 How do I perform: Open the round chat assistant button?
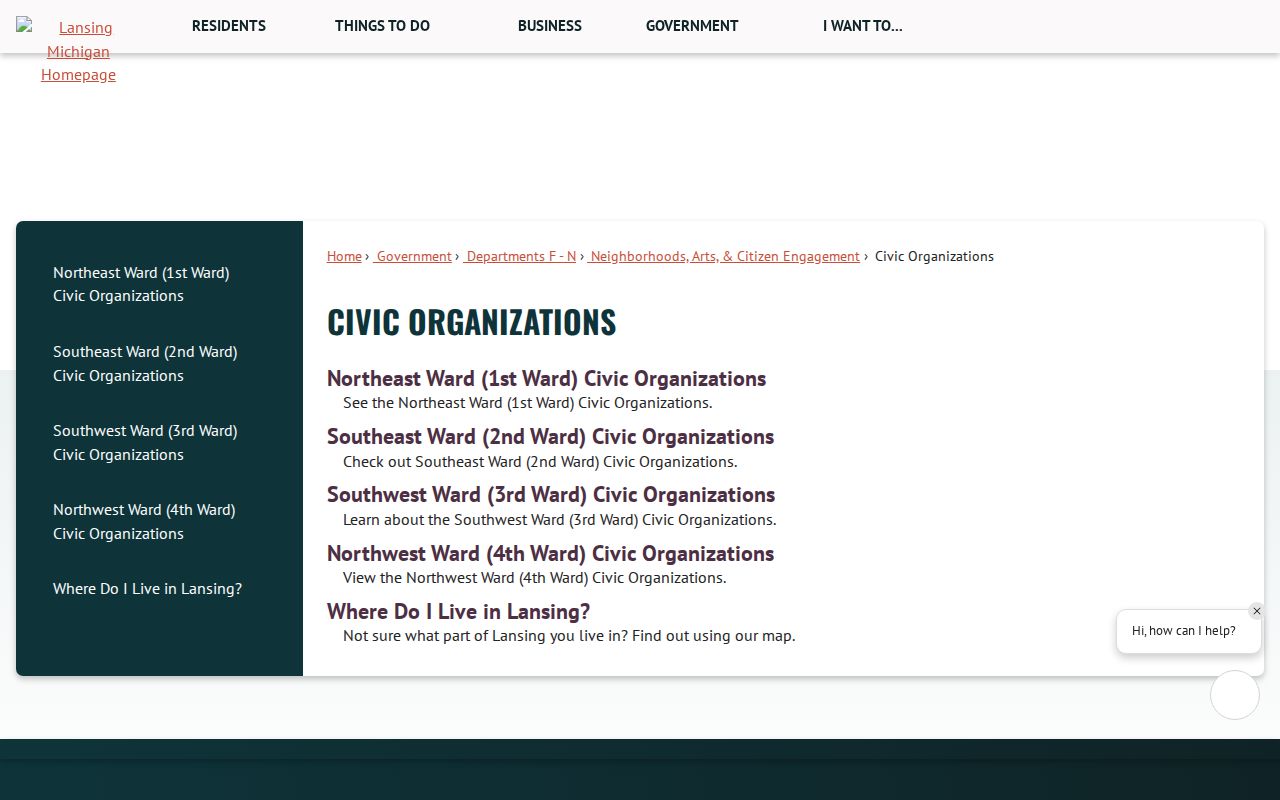pos(1235,695)
